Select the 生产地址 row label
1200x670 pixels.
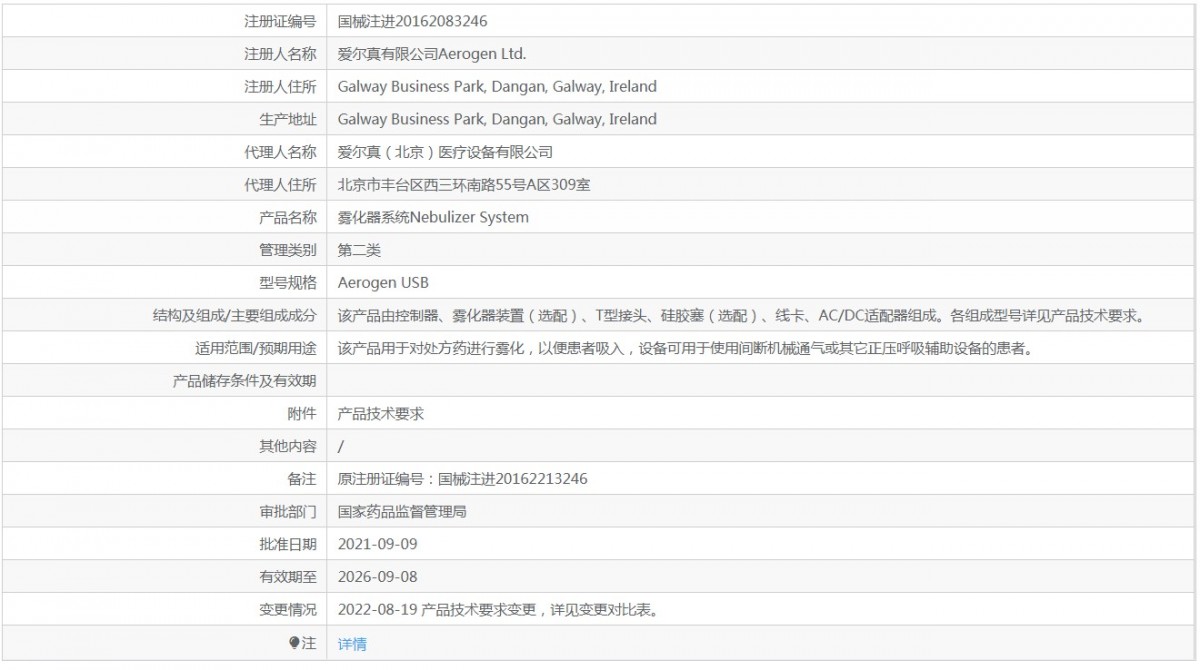288,119
